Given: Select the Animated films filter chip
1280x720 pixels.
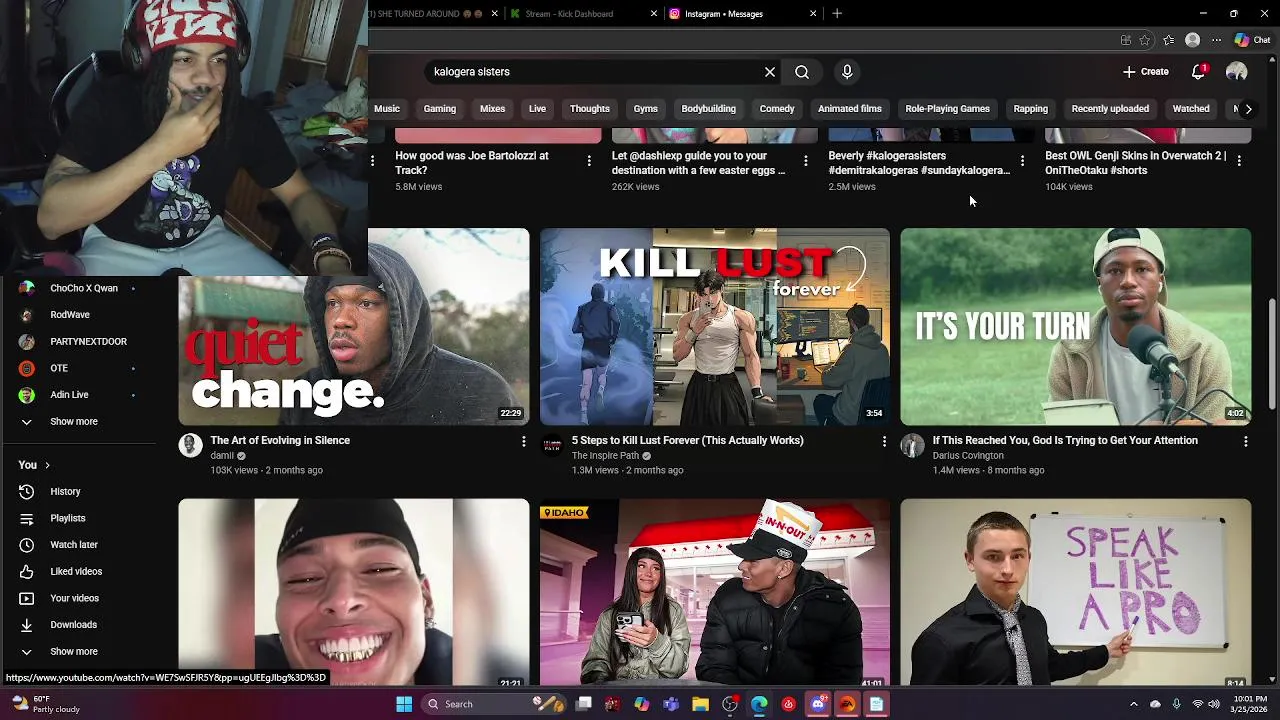Looking at the screenshot, I should point(850,109).
